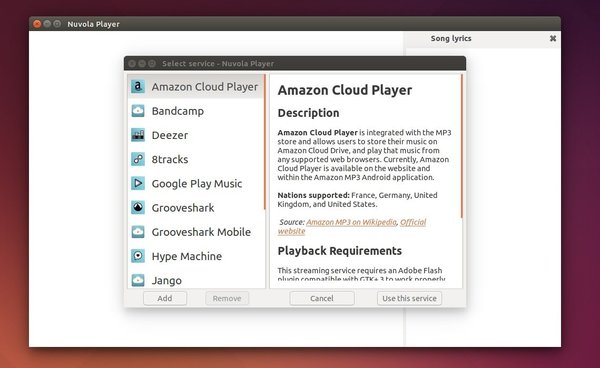Click the Nations supported text

coord(313,195)
